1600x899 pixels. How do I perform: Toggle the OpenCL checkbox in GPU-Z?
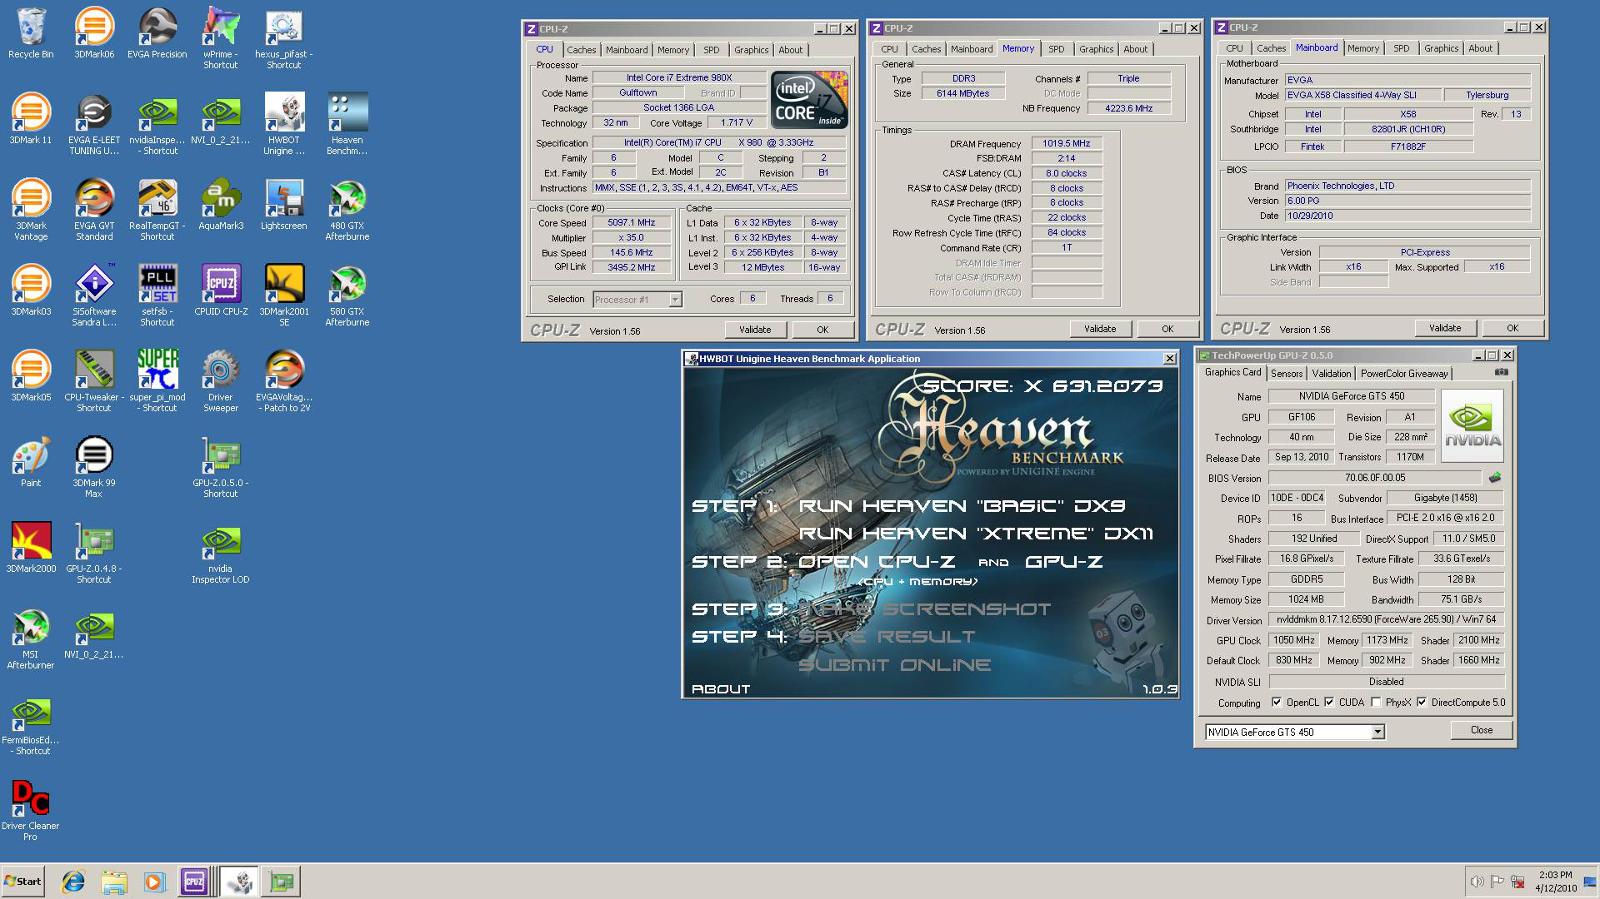pyautogui.click(x=1276, y=702)
